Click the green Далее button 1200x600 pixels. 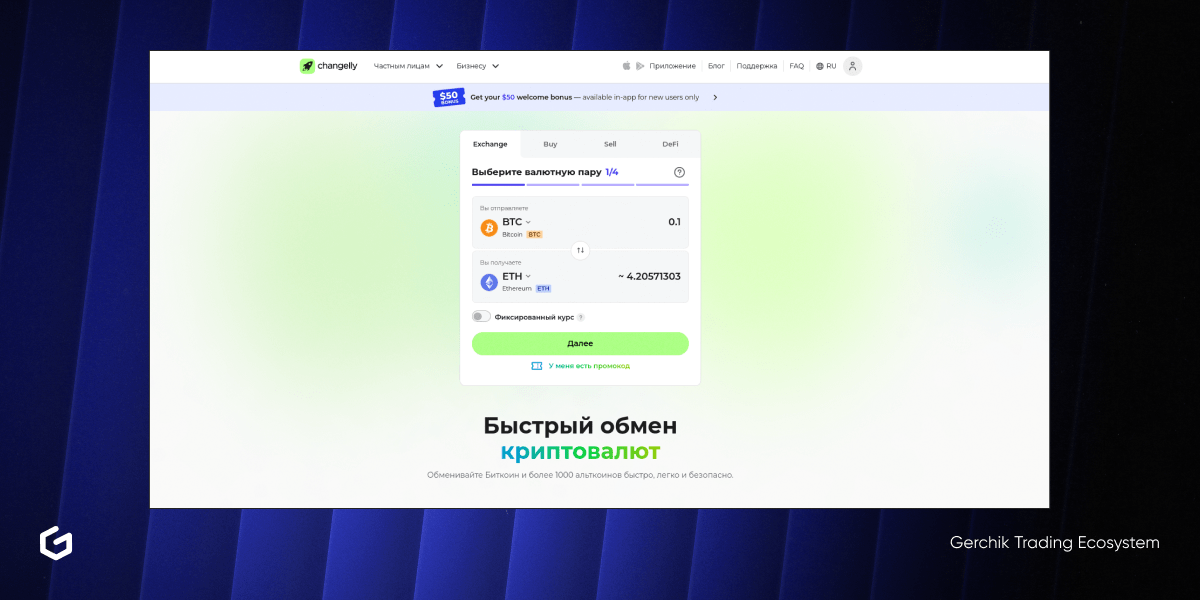point(580,343)
